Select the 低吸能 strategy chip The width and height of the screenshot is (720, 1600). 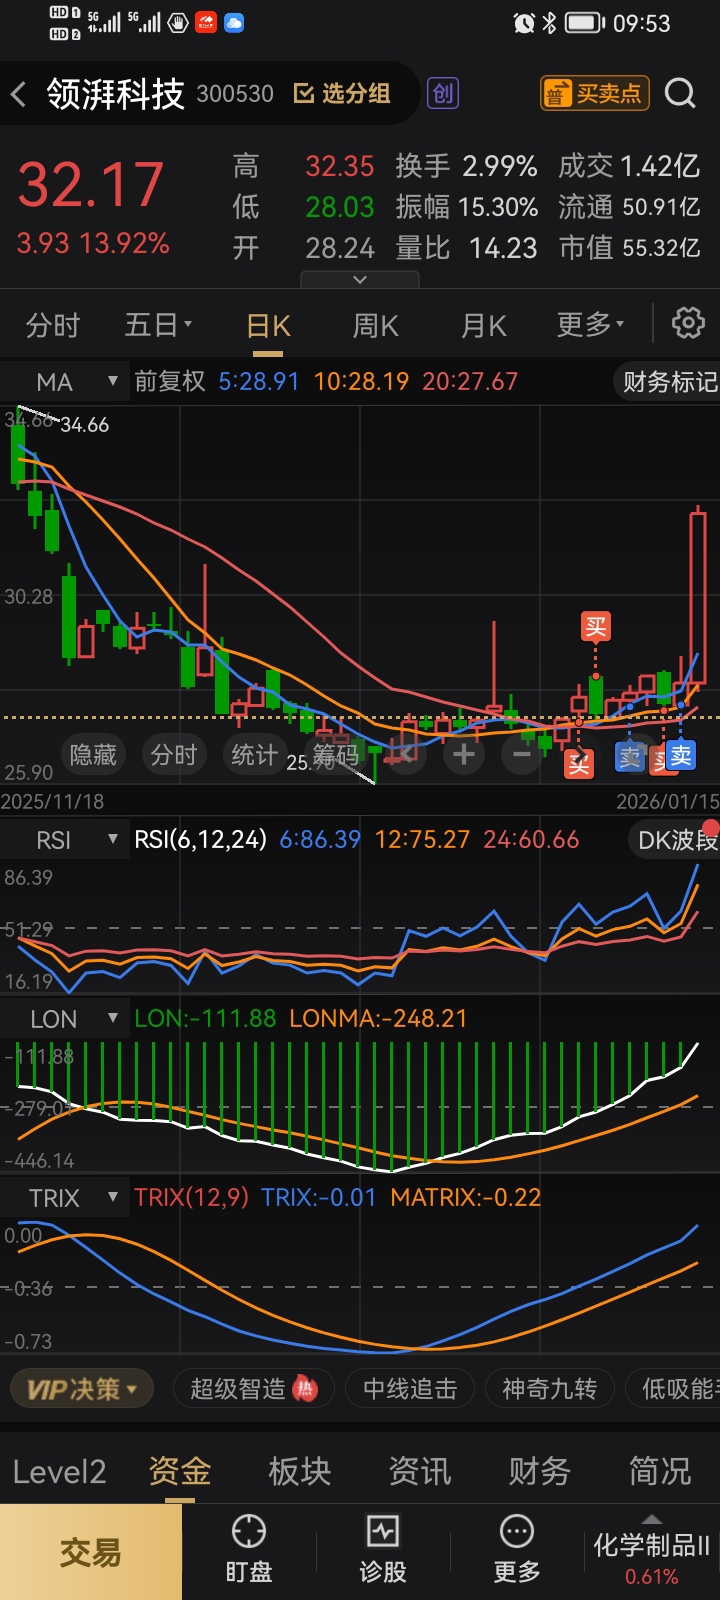click(673, 1389)
